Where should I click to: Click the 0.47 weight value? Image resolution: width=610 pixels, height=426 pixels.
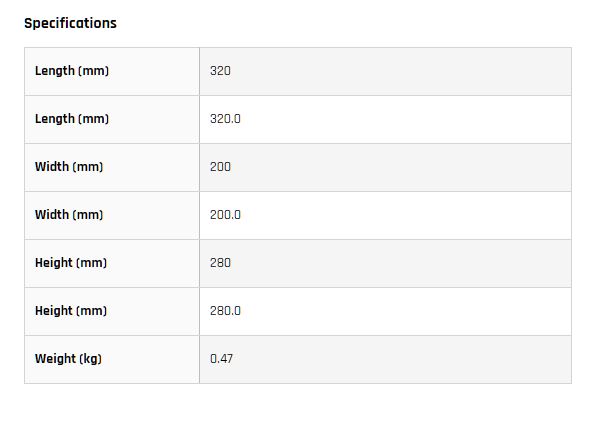(221, 358)
